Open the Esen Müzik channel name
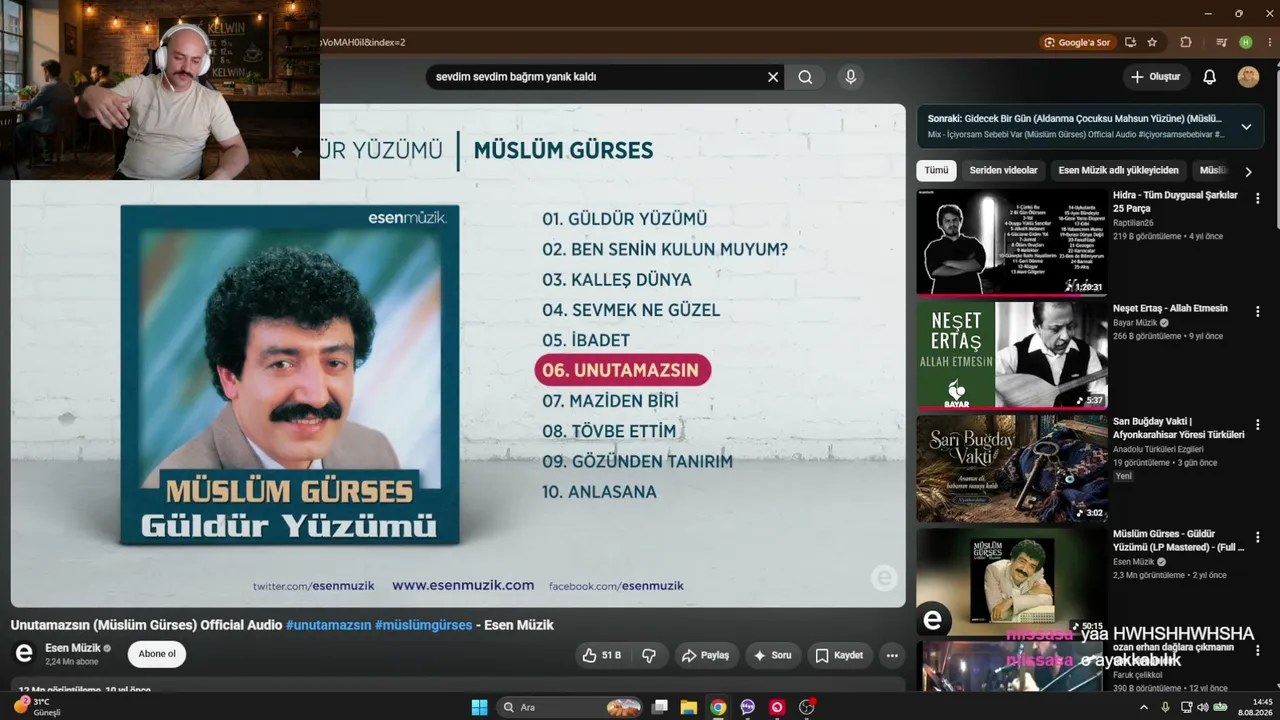 click(x=73, y=648)
